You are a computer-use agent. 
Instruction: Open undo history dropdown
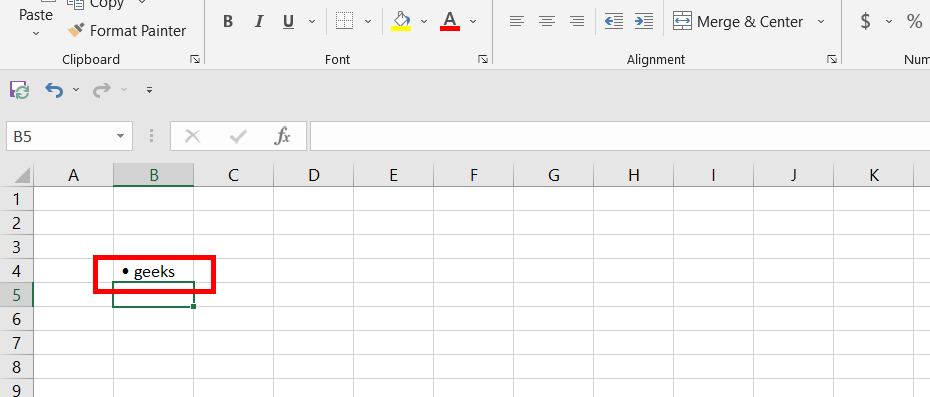pyautogui.click(x=76, y=90)
